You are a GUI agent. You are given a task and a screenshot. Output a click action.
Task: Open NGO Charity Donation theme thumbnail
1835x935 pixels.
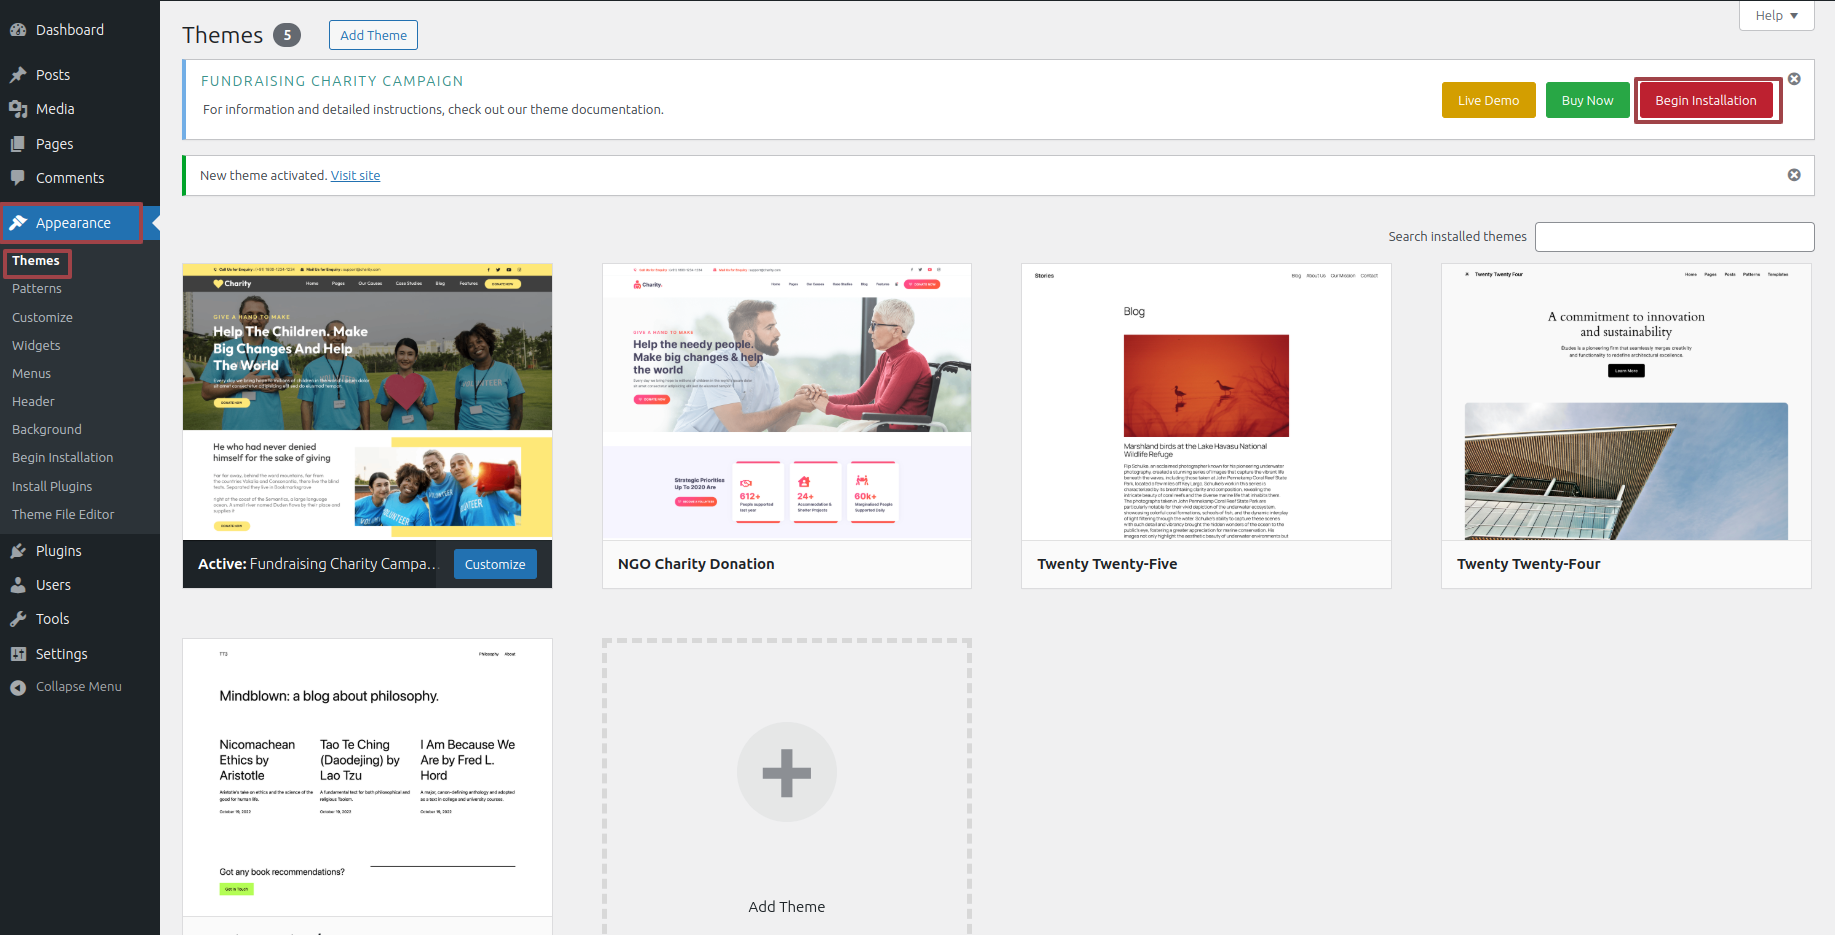click(x=787, y=402)
